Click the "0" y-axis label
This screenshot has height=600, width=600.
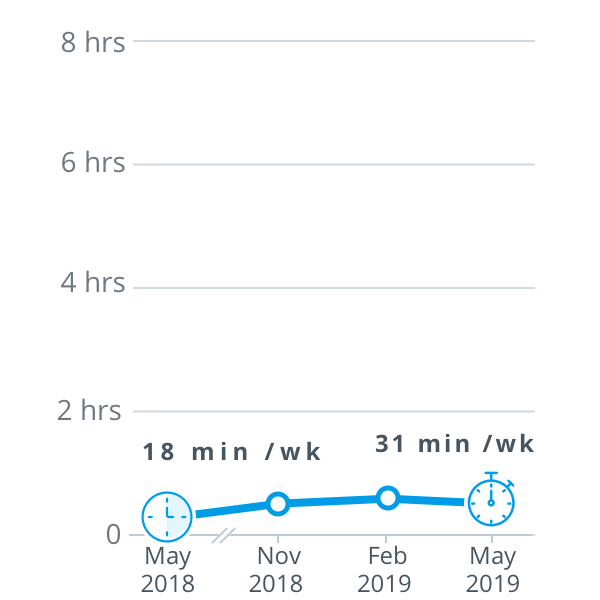click(x=113, y=534)
